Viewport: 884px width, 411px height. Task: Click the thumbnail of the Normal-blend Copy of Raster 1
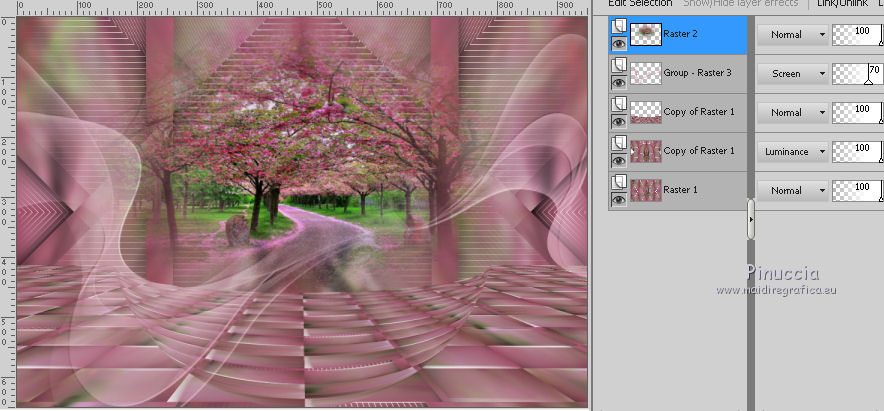pos(646,112)
